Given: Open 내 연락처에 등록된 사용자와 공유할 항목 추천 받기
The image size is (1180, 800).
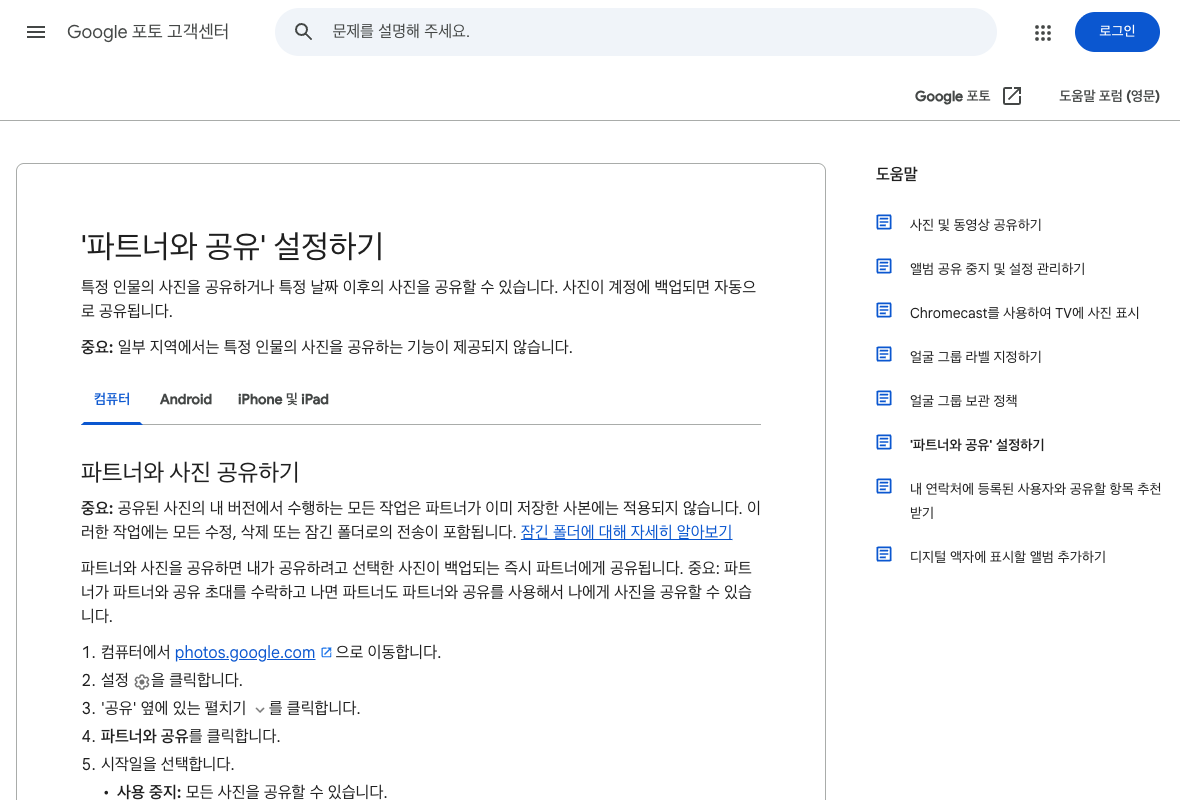Looking at the screenshot, I should click(1036, 500).
